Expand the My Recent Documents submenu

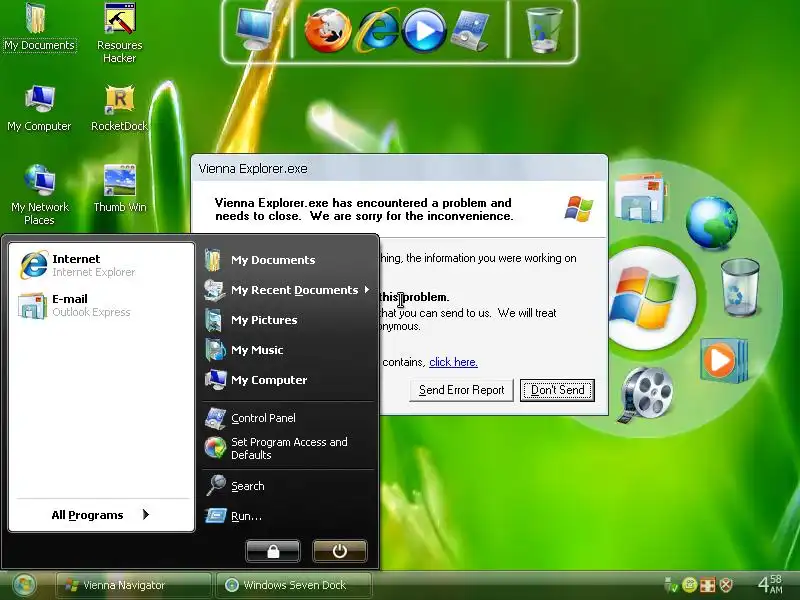[x=288, y=290]
